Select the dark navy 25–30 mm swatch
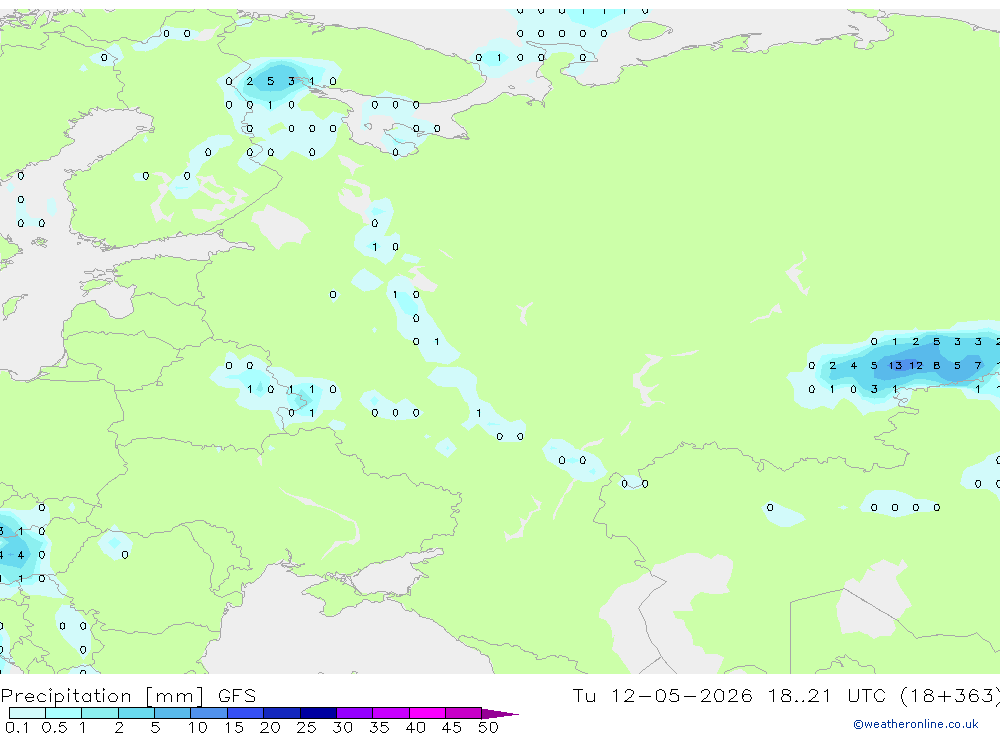This screenshot has height=733, width=1000. point(318,713)
